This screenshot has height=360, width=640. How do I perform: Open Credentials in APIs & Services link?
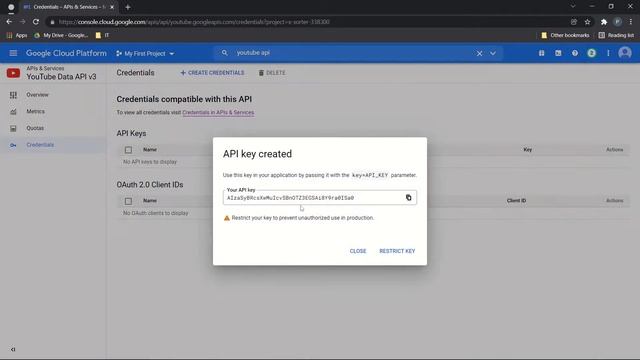click(x=218, y=112)
